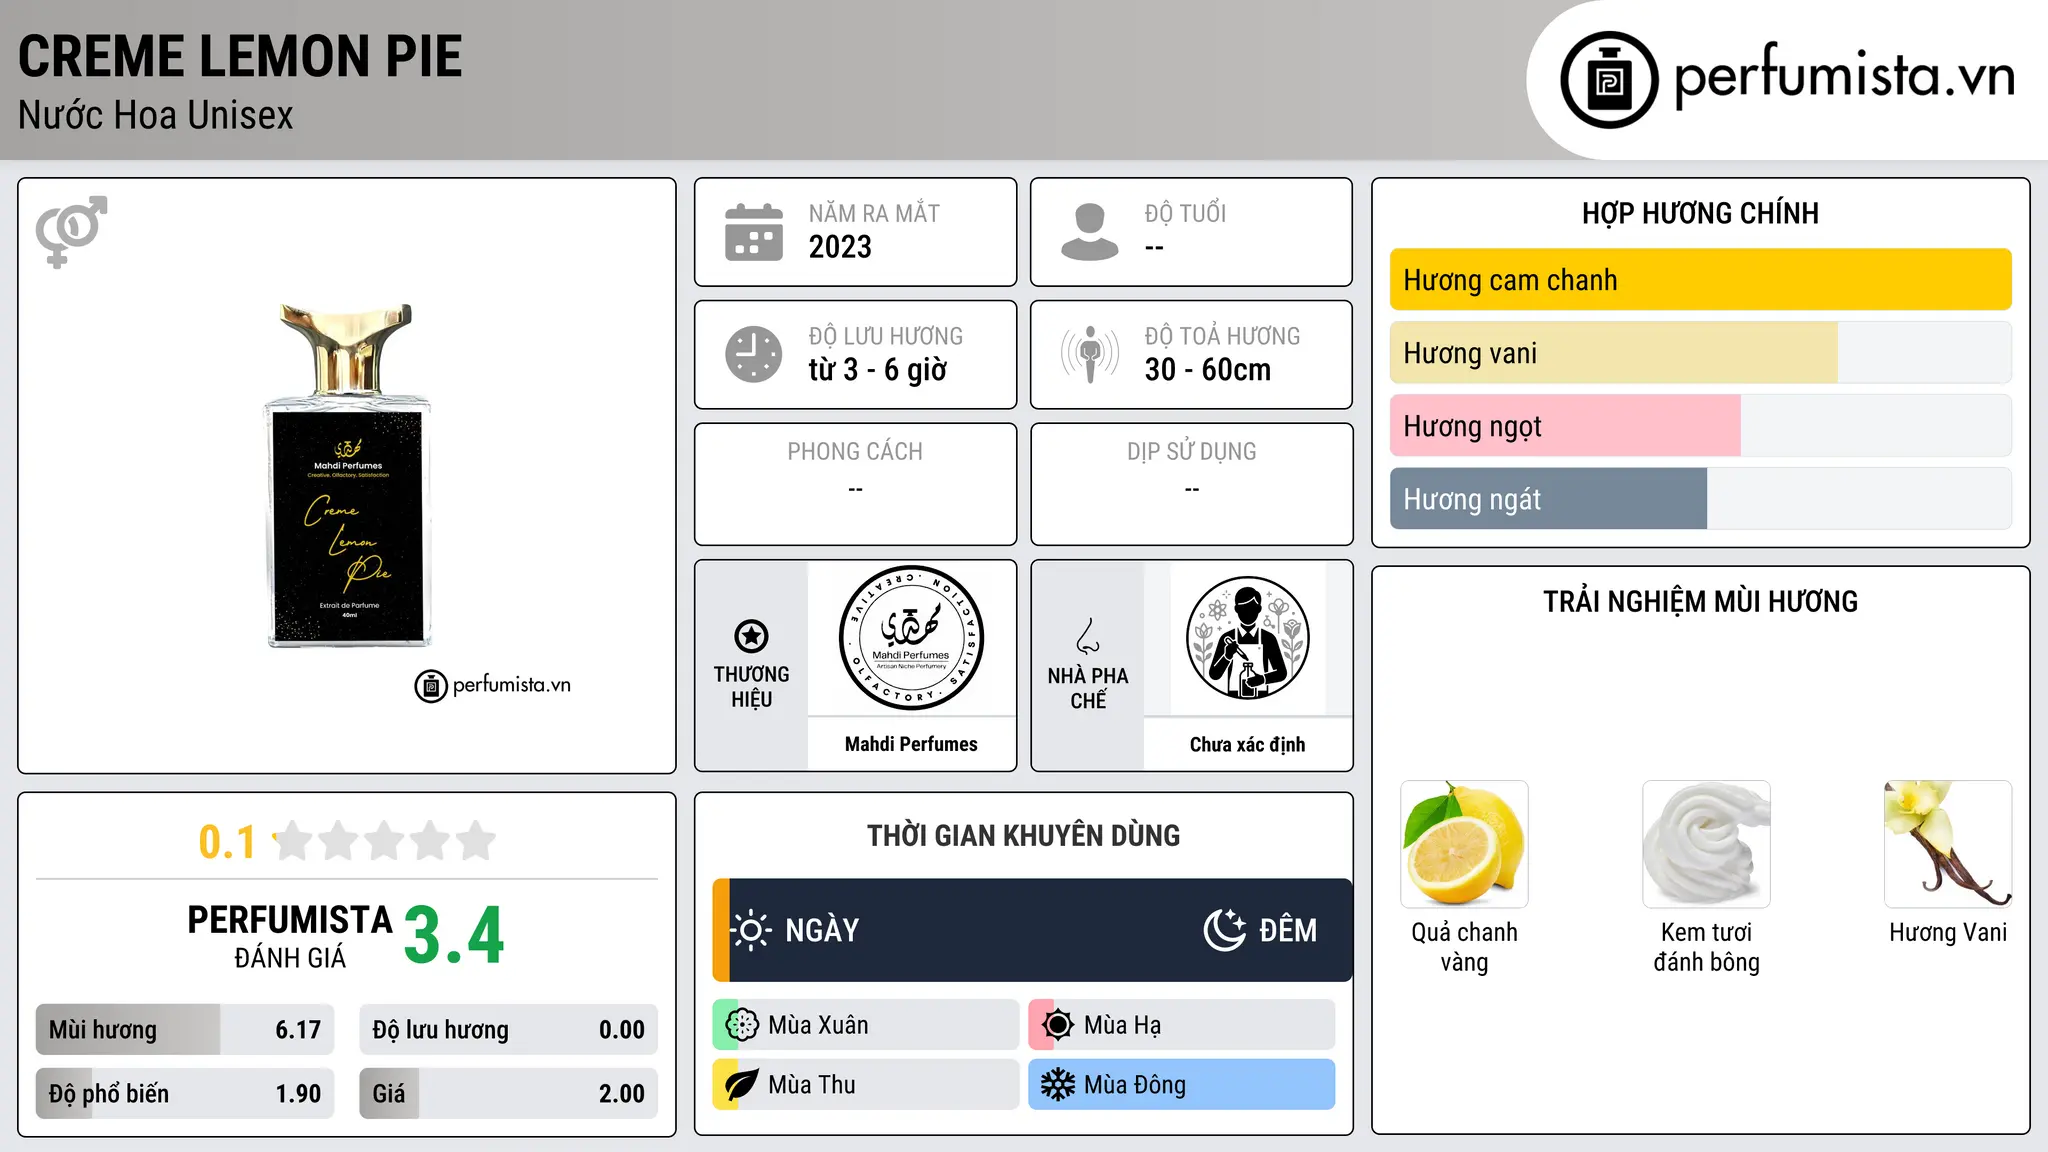This screenshot has height=1152, width=2048.
Task: Select the Quả chanh vàng lemon image
Action: click(1464, 844)
